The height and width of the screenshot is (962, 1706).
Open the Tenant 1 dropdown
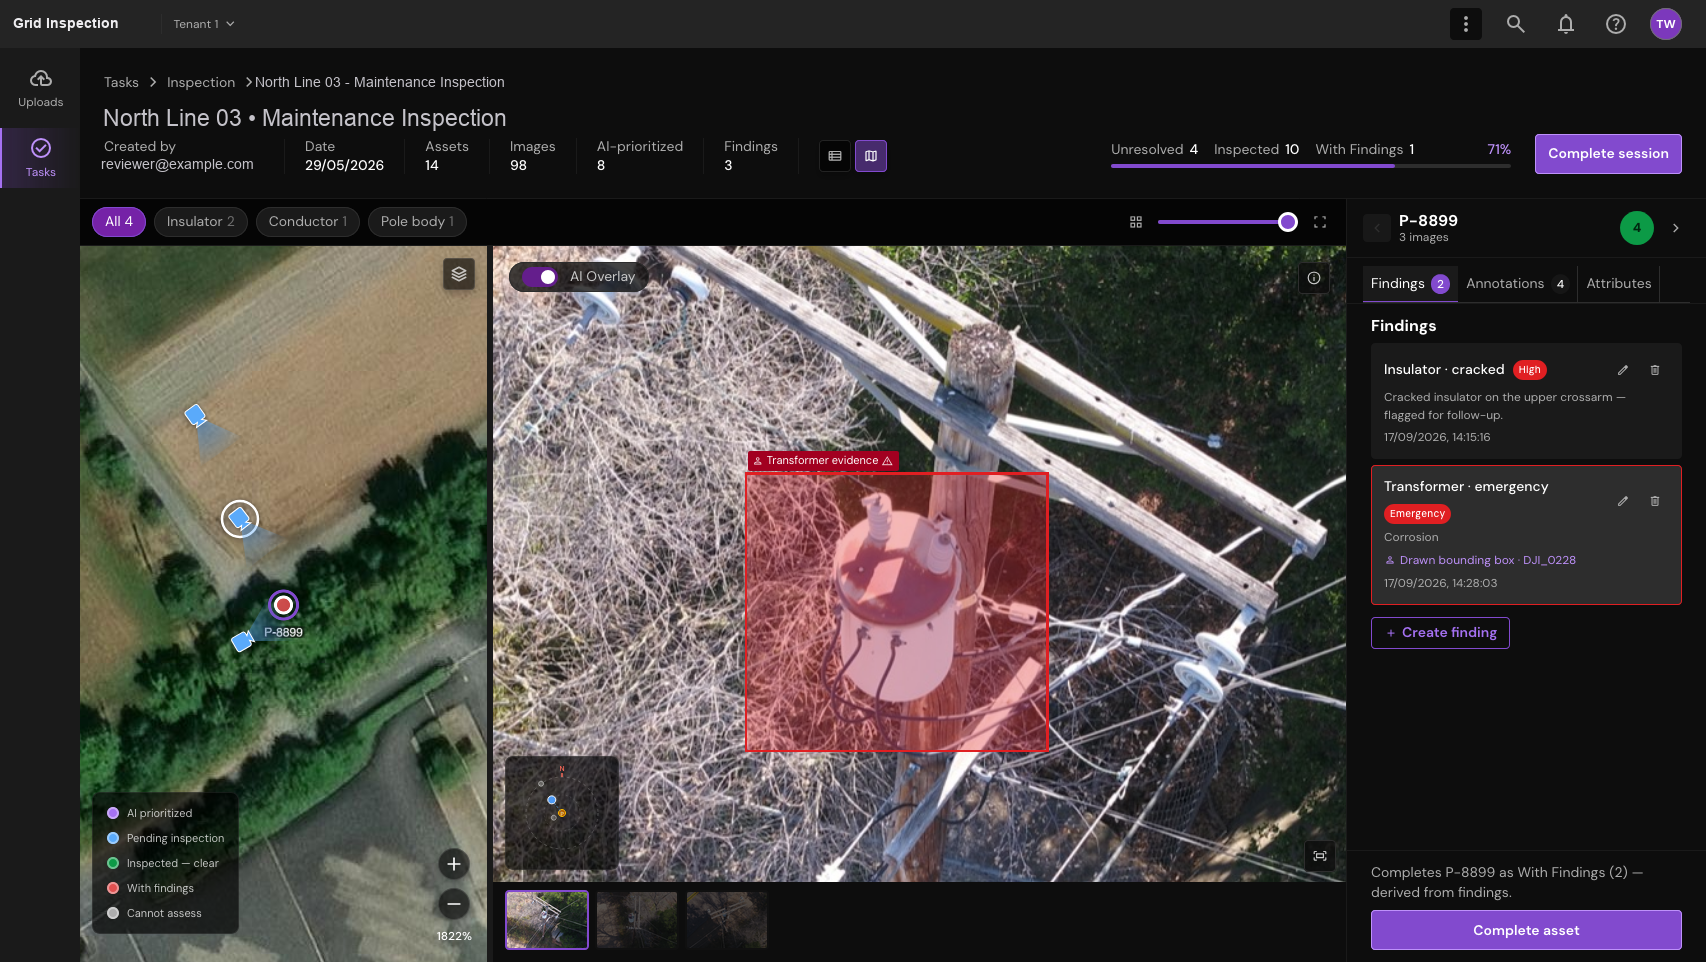(x=204, y=24)
